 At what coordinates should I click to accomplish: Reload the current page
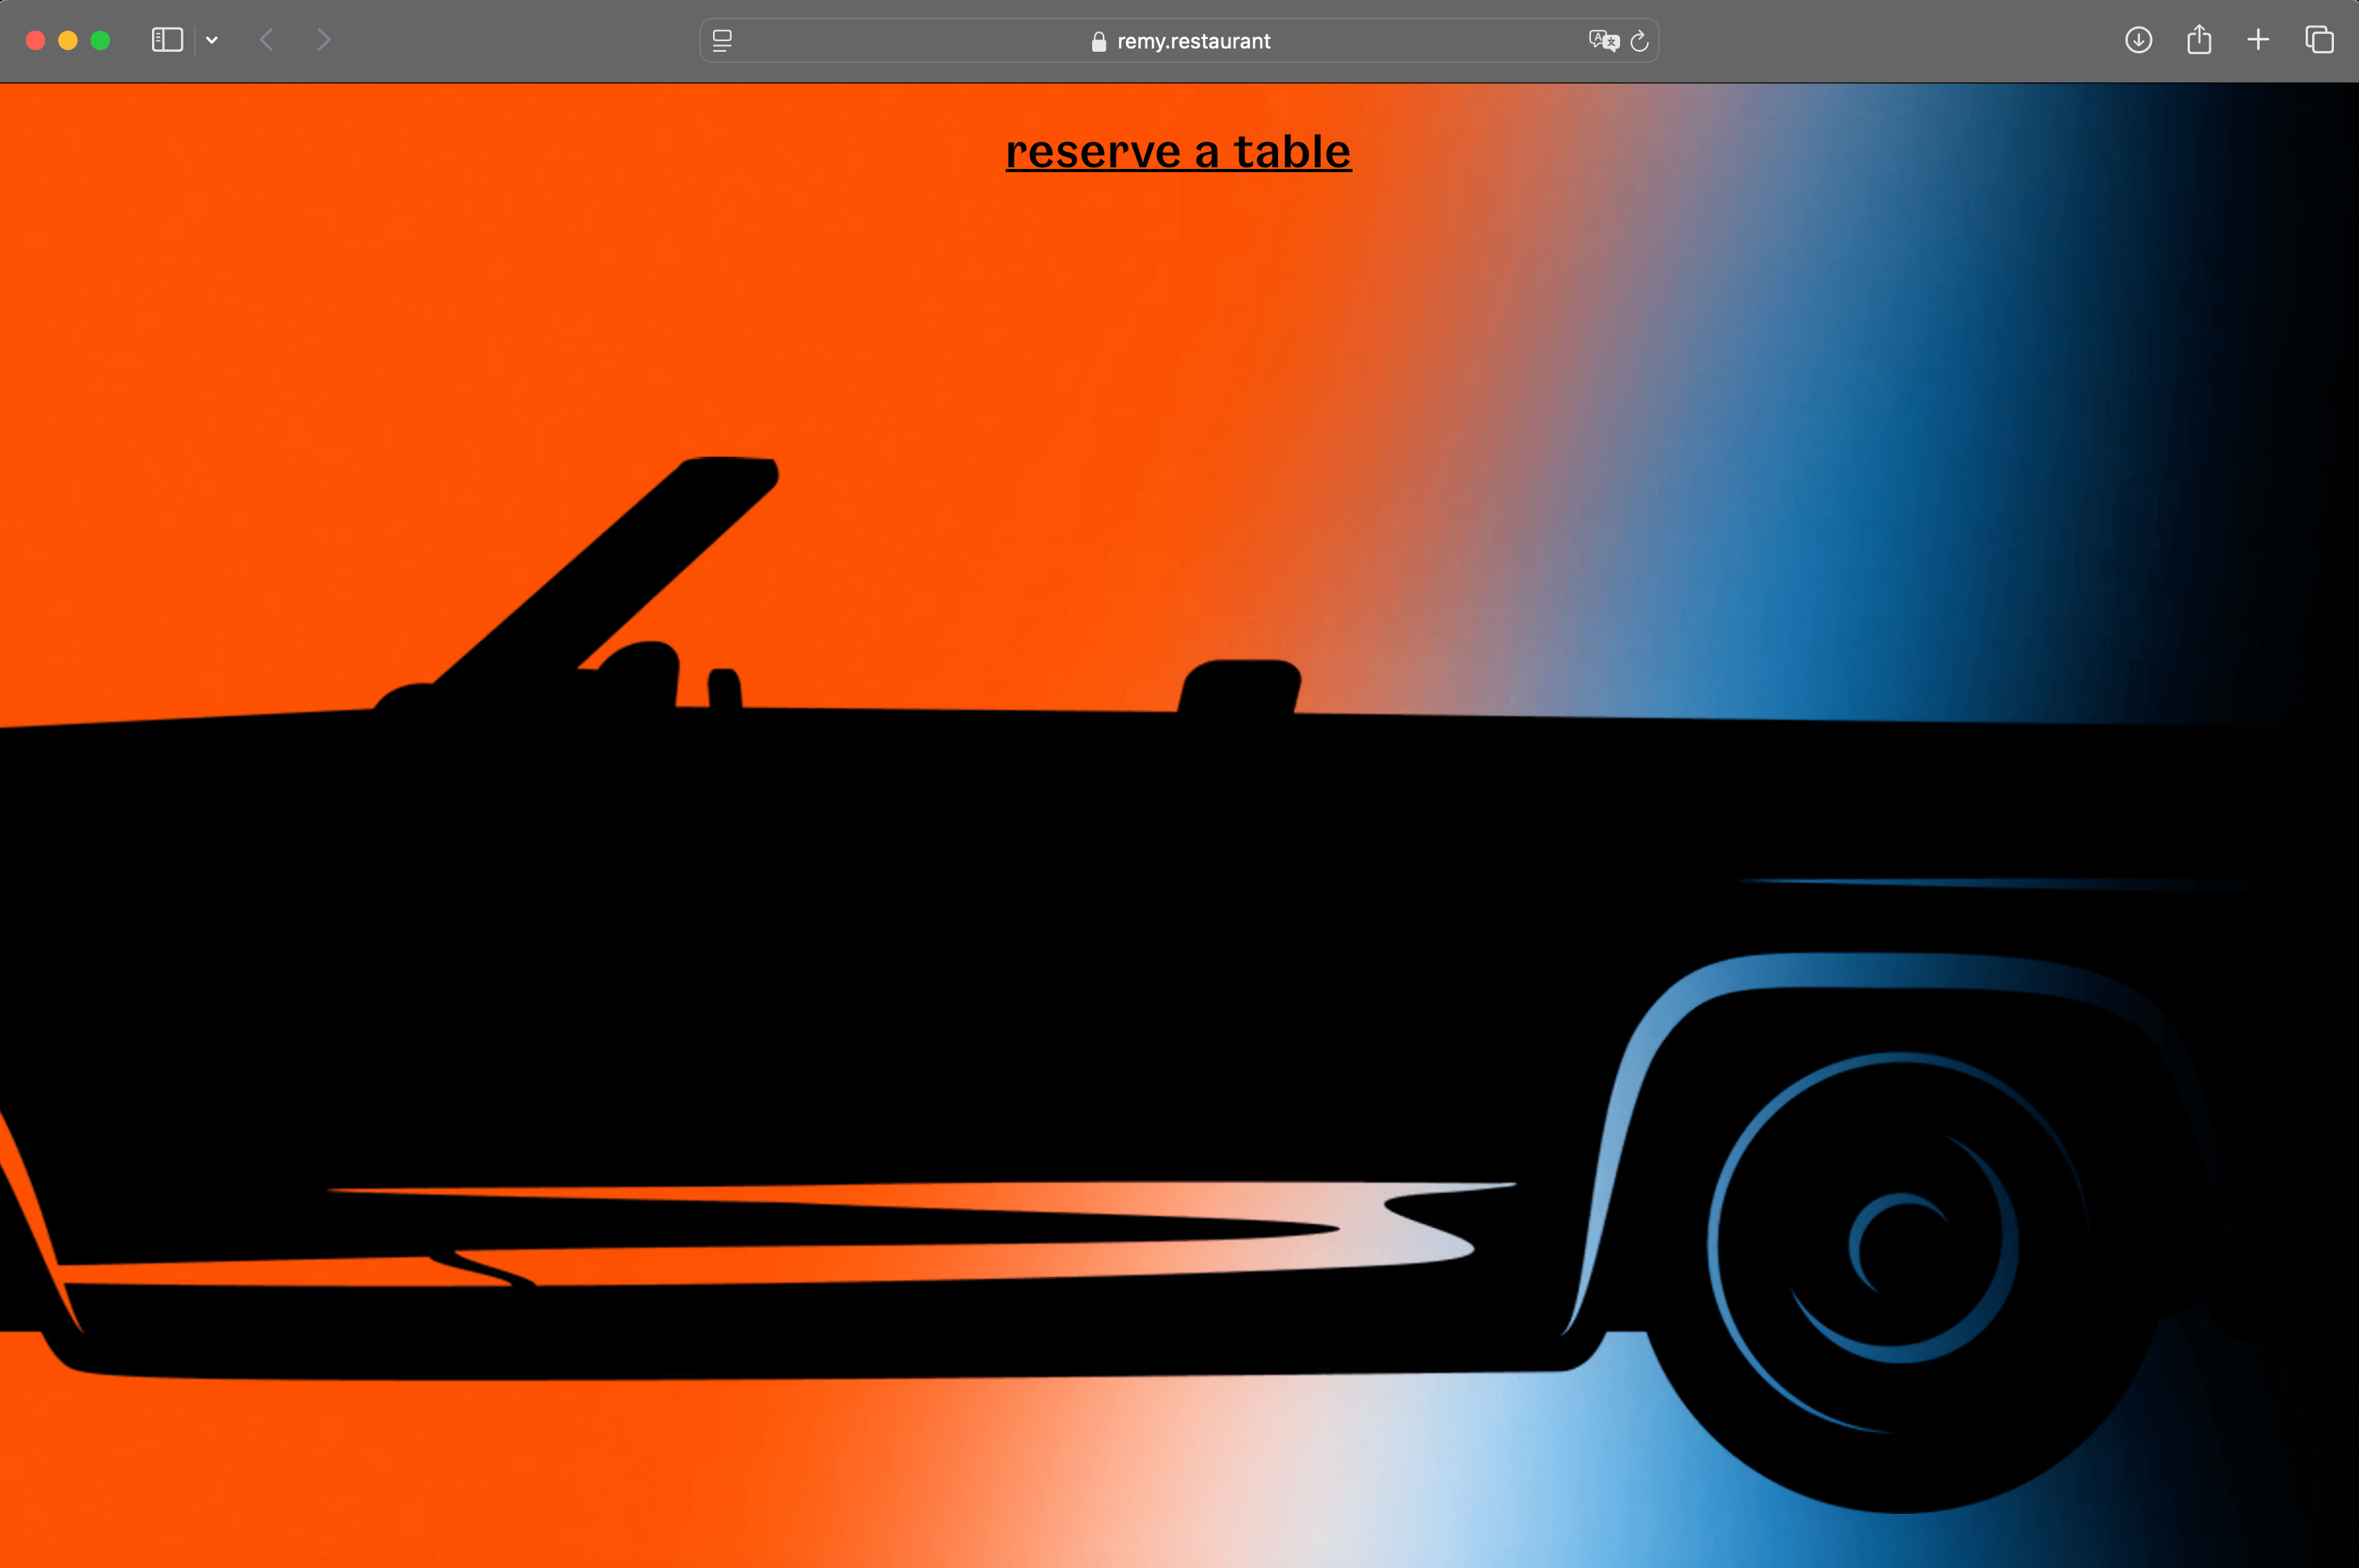tap(1640, 41)
